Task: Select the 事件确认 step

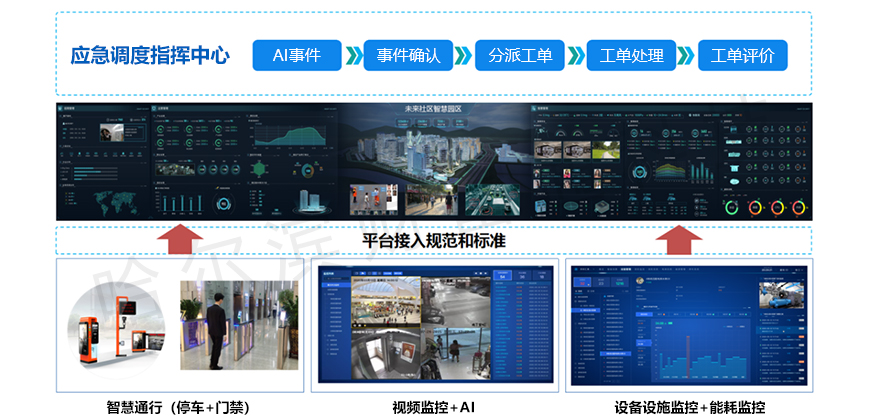Action: point(408,55)
